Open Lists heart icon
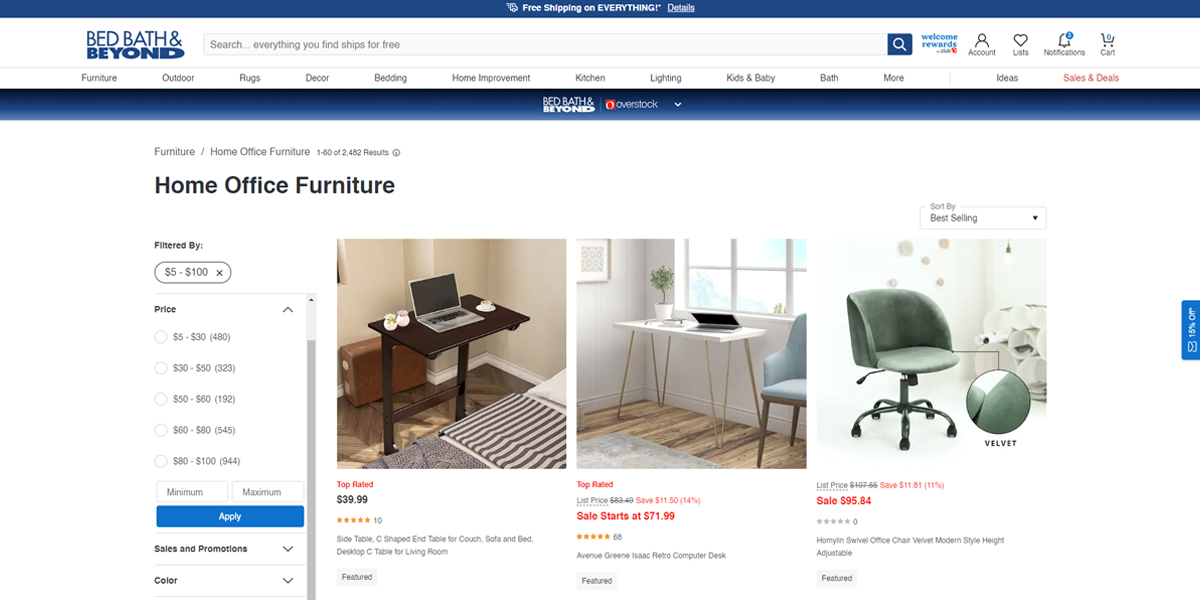This screenshot has width=1200, height=600. coord(1020,44)
